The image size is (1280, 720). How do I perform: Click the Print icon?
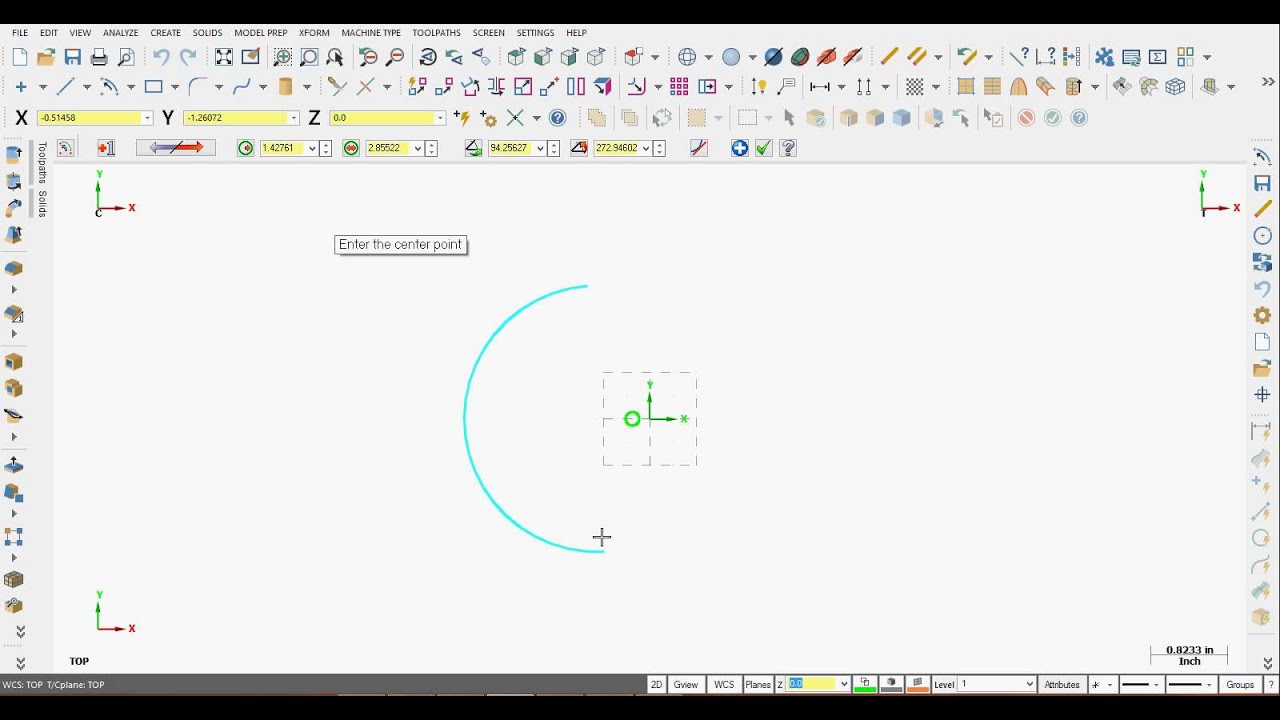(99, 57)
